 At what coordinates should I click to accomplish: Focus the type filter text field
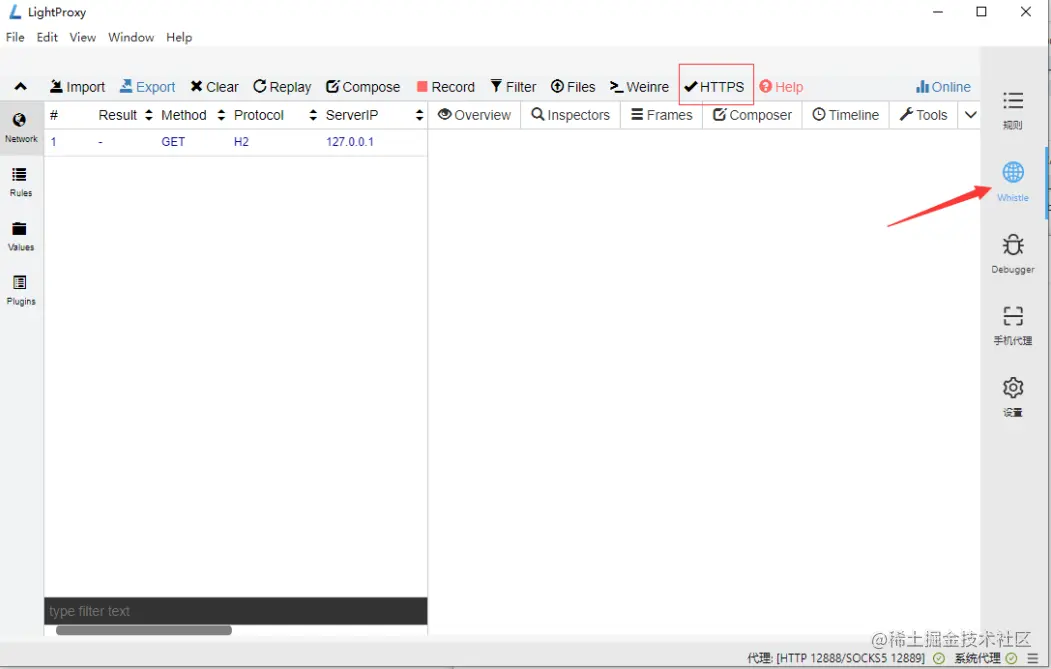point(235,611)
